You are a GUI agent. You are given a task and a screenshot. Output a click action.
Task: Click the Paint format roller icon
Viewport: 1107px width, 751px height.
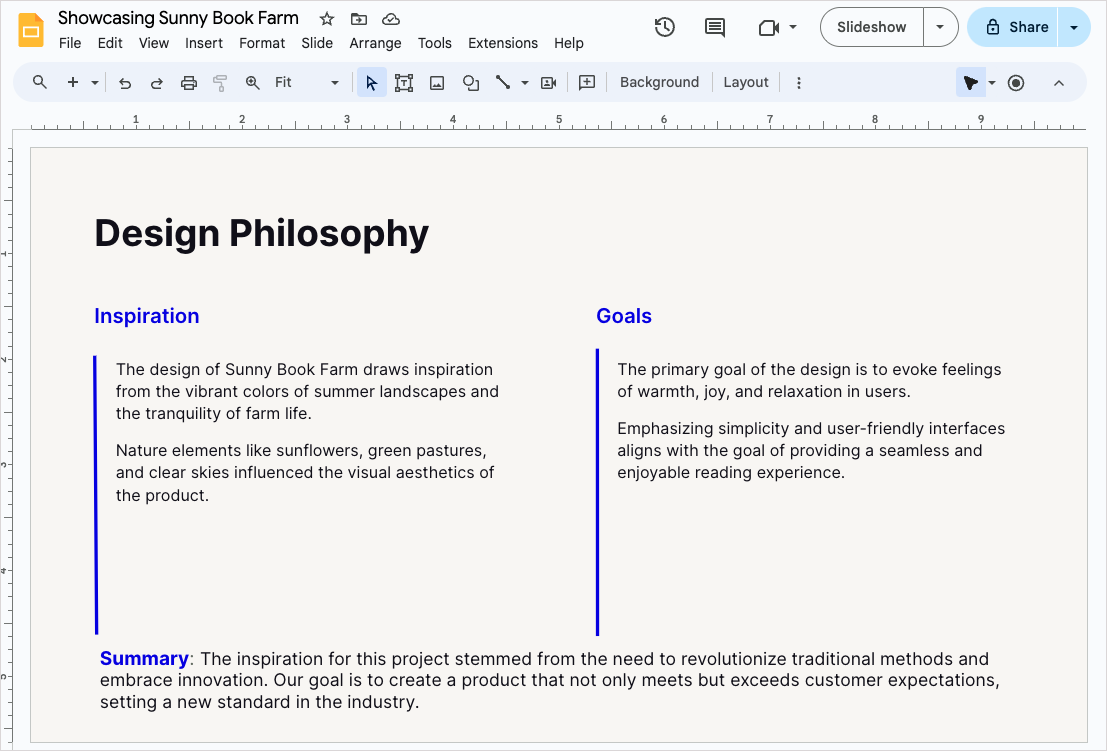click(x=220, y=83)
